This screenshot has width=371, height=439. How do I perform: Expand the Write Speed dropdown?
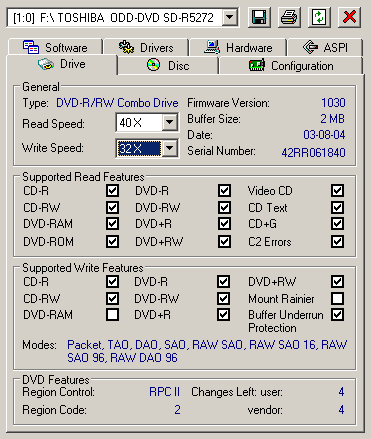169,148
